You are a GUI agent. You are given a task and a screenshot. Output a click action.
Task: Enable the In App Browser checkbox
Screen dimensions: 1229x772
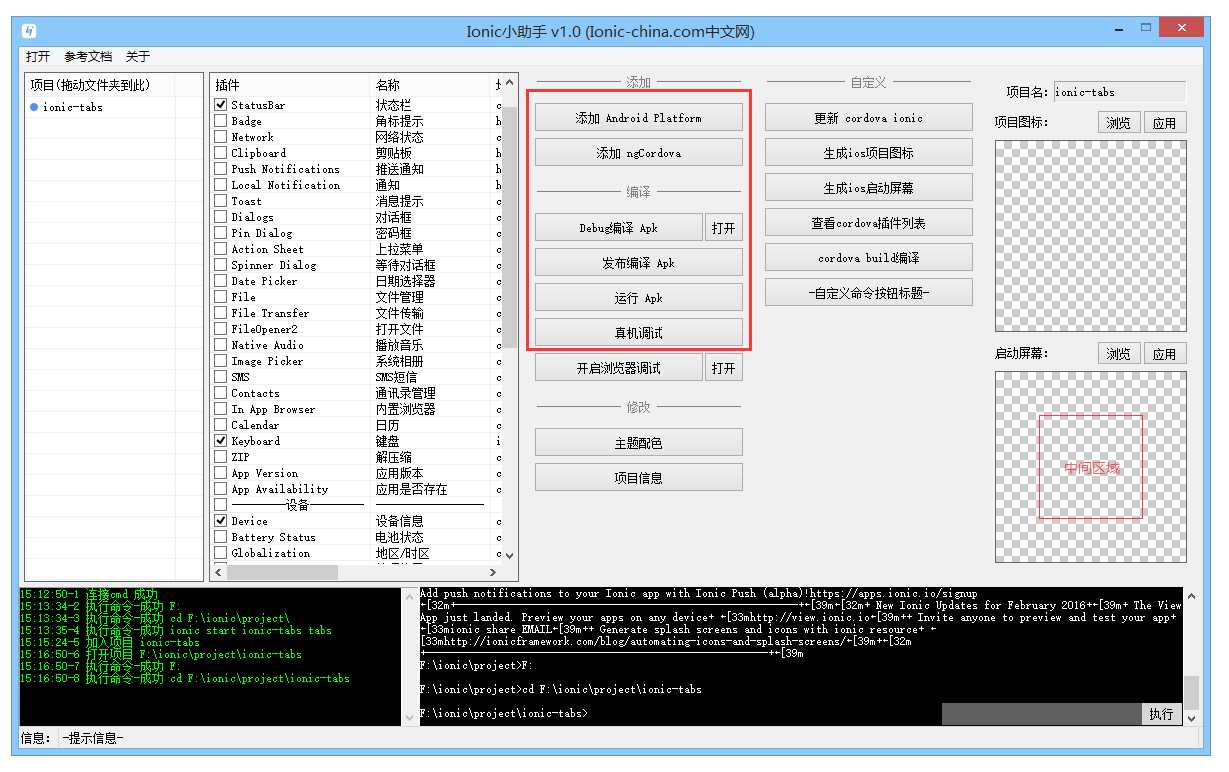221,409
